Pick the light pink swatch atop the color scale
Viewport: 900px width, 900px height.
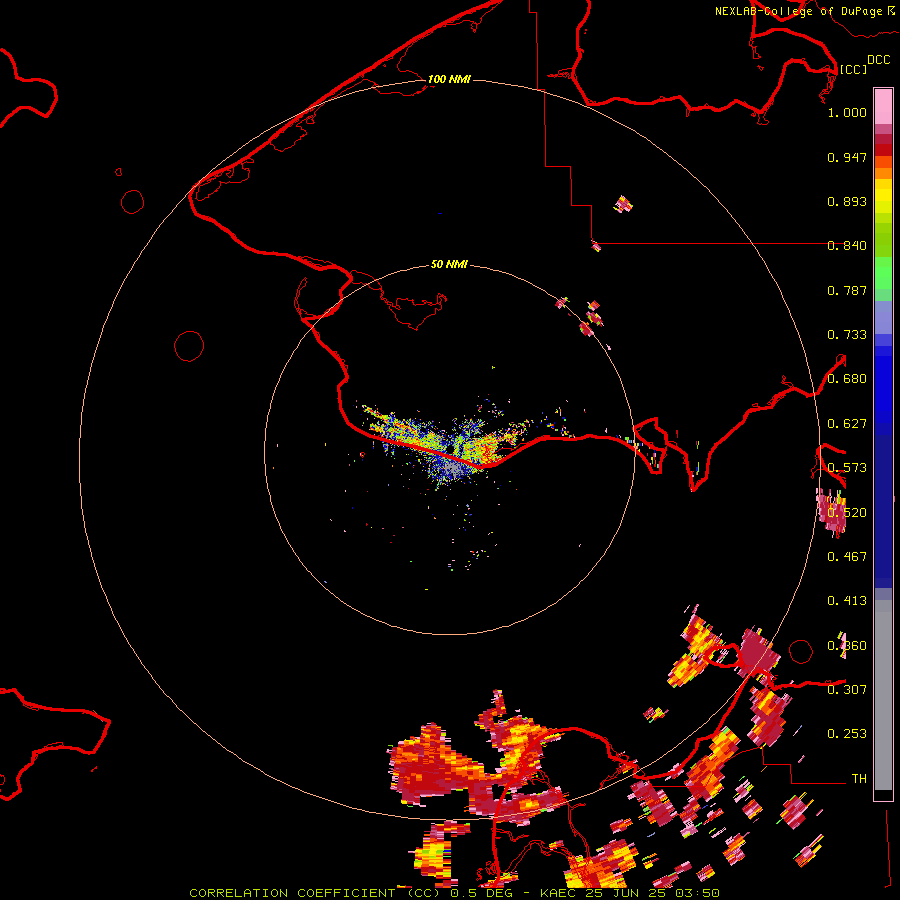coord(883,106)
